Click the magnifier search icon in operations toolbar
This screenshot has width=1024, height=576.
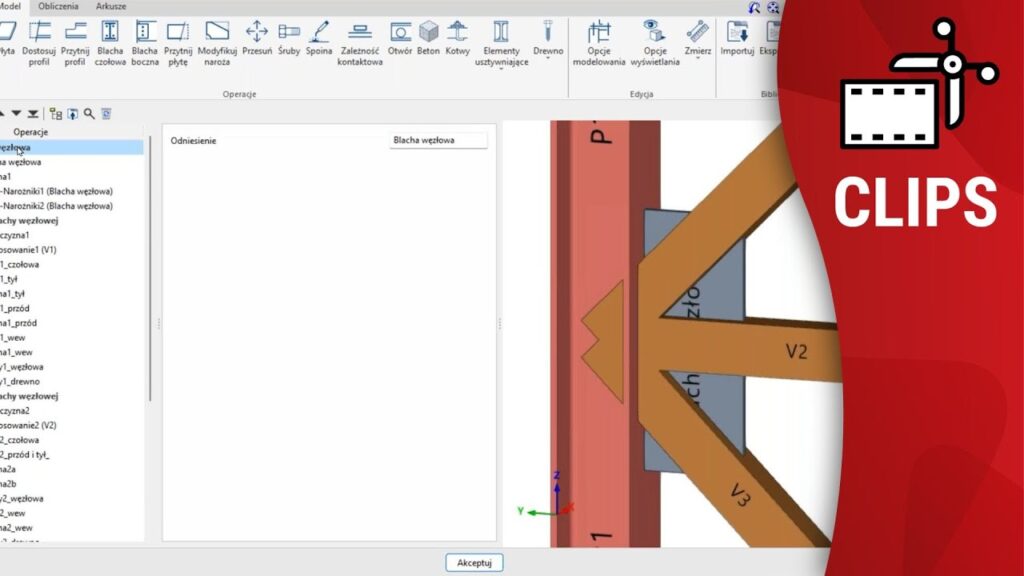click(x=89, y=114)
